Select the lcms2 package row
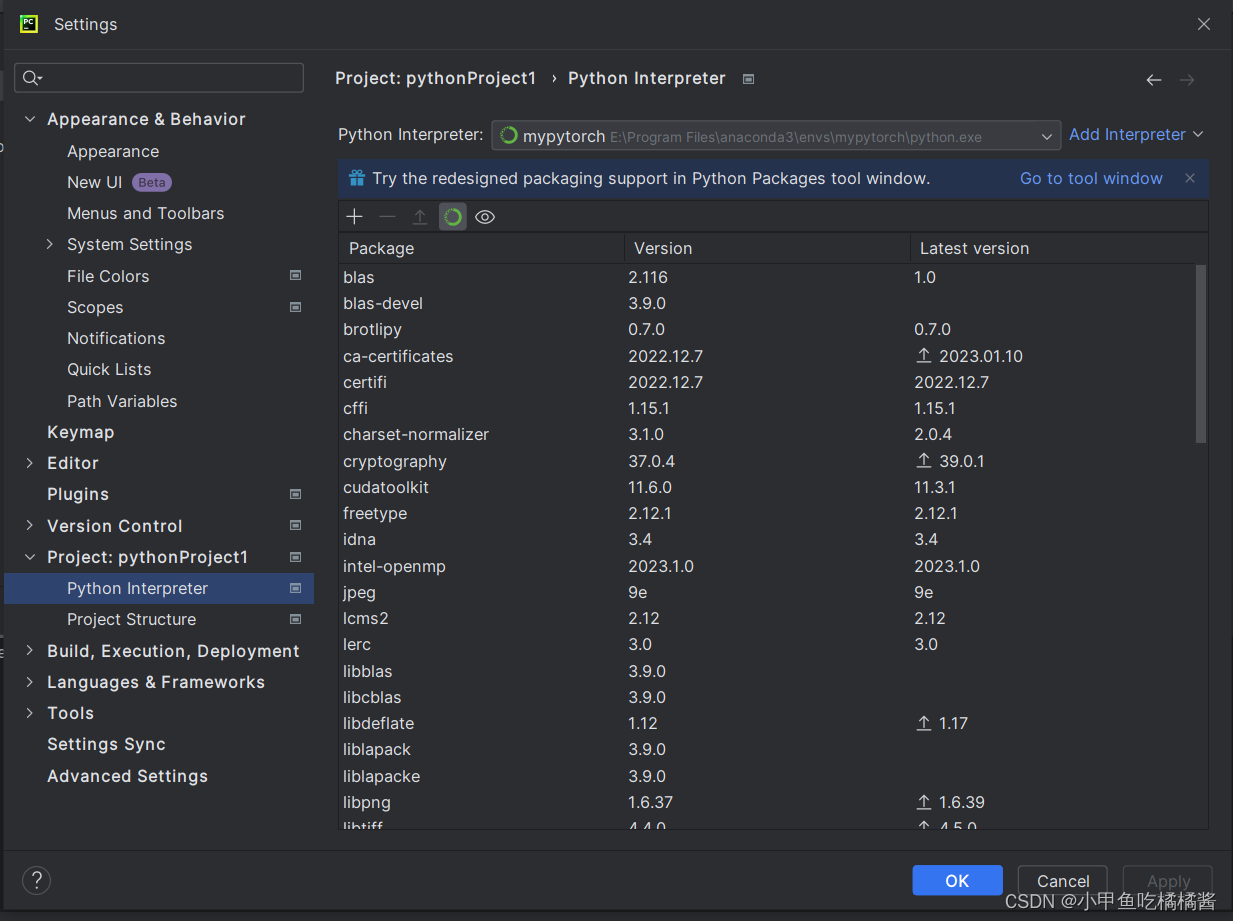 pos(767,618)
